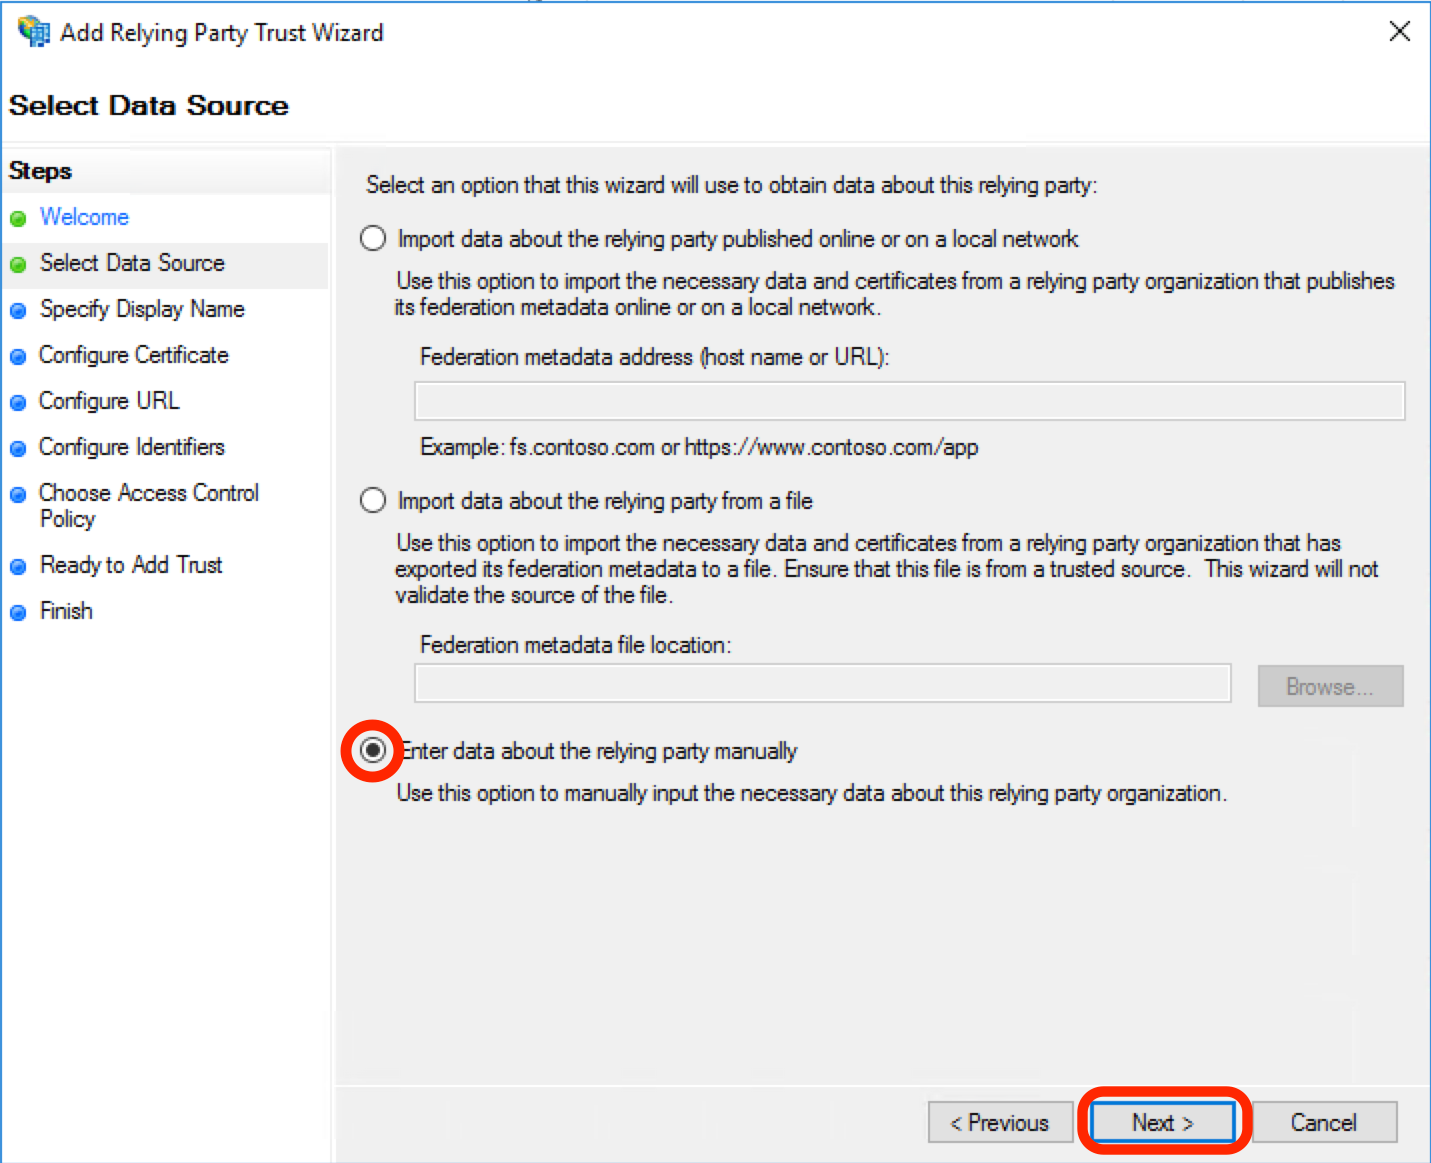1431x1163 pixels.
Task: Click the blue dot beside Configure Certificate
Action: click(x=18, y=355)
